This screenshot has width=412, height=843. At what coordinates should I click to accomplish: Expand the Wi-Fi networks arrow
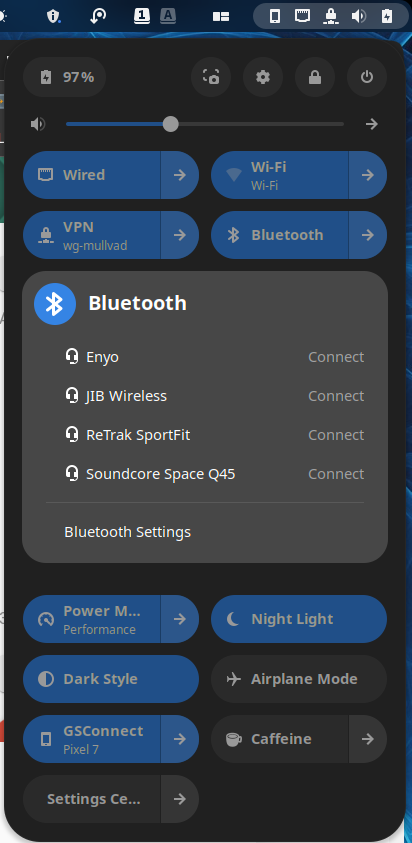pyautogui.click(x=368, y=175)
